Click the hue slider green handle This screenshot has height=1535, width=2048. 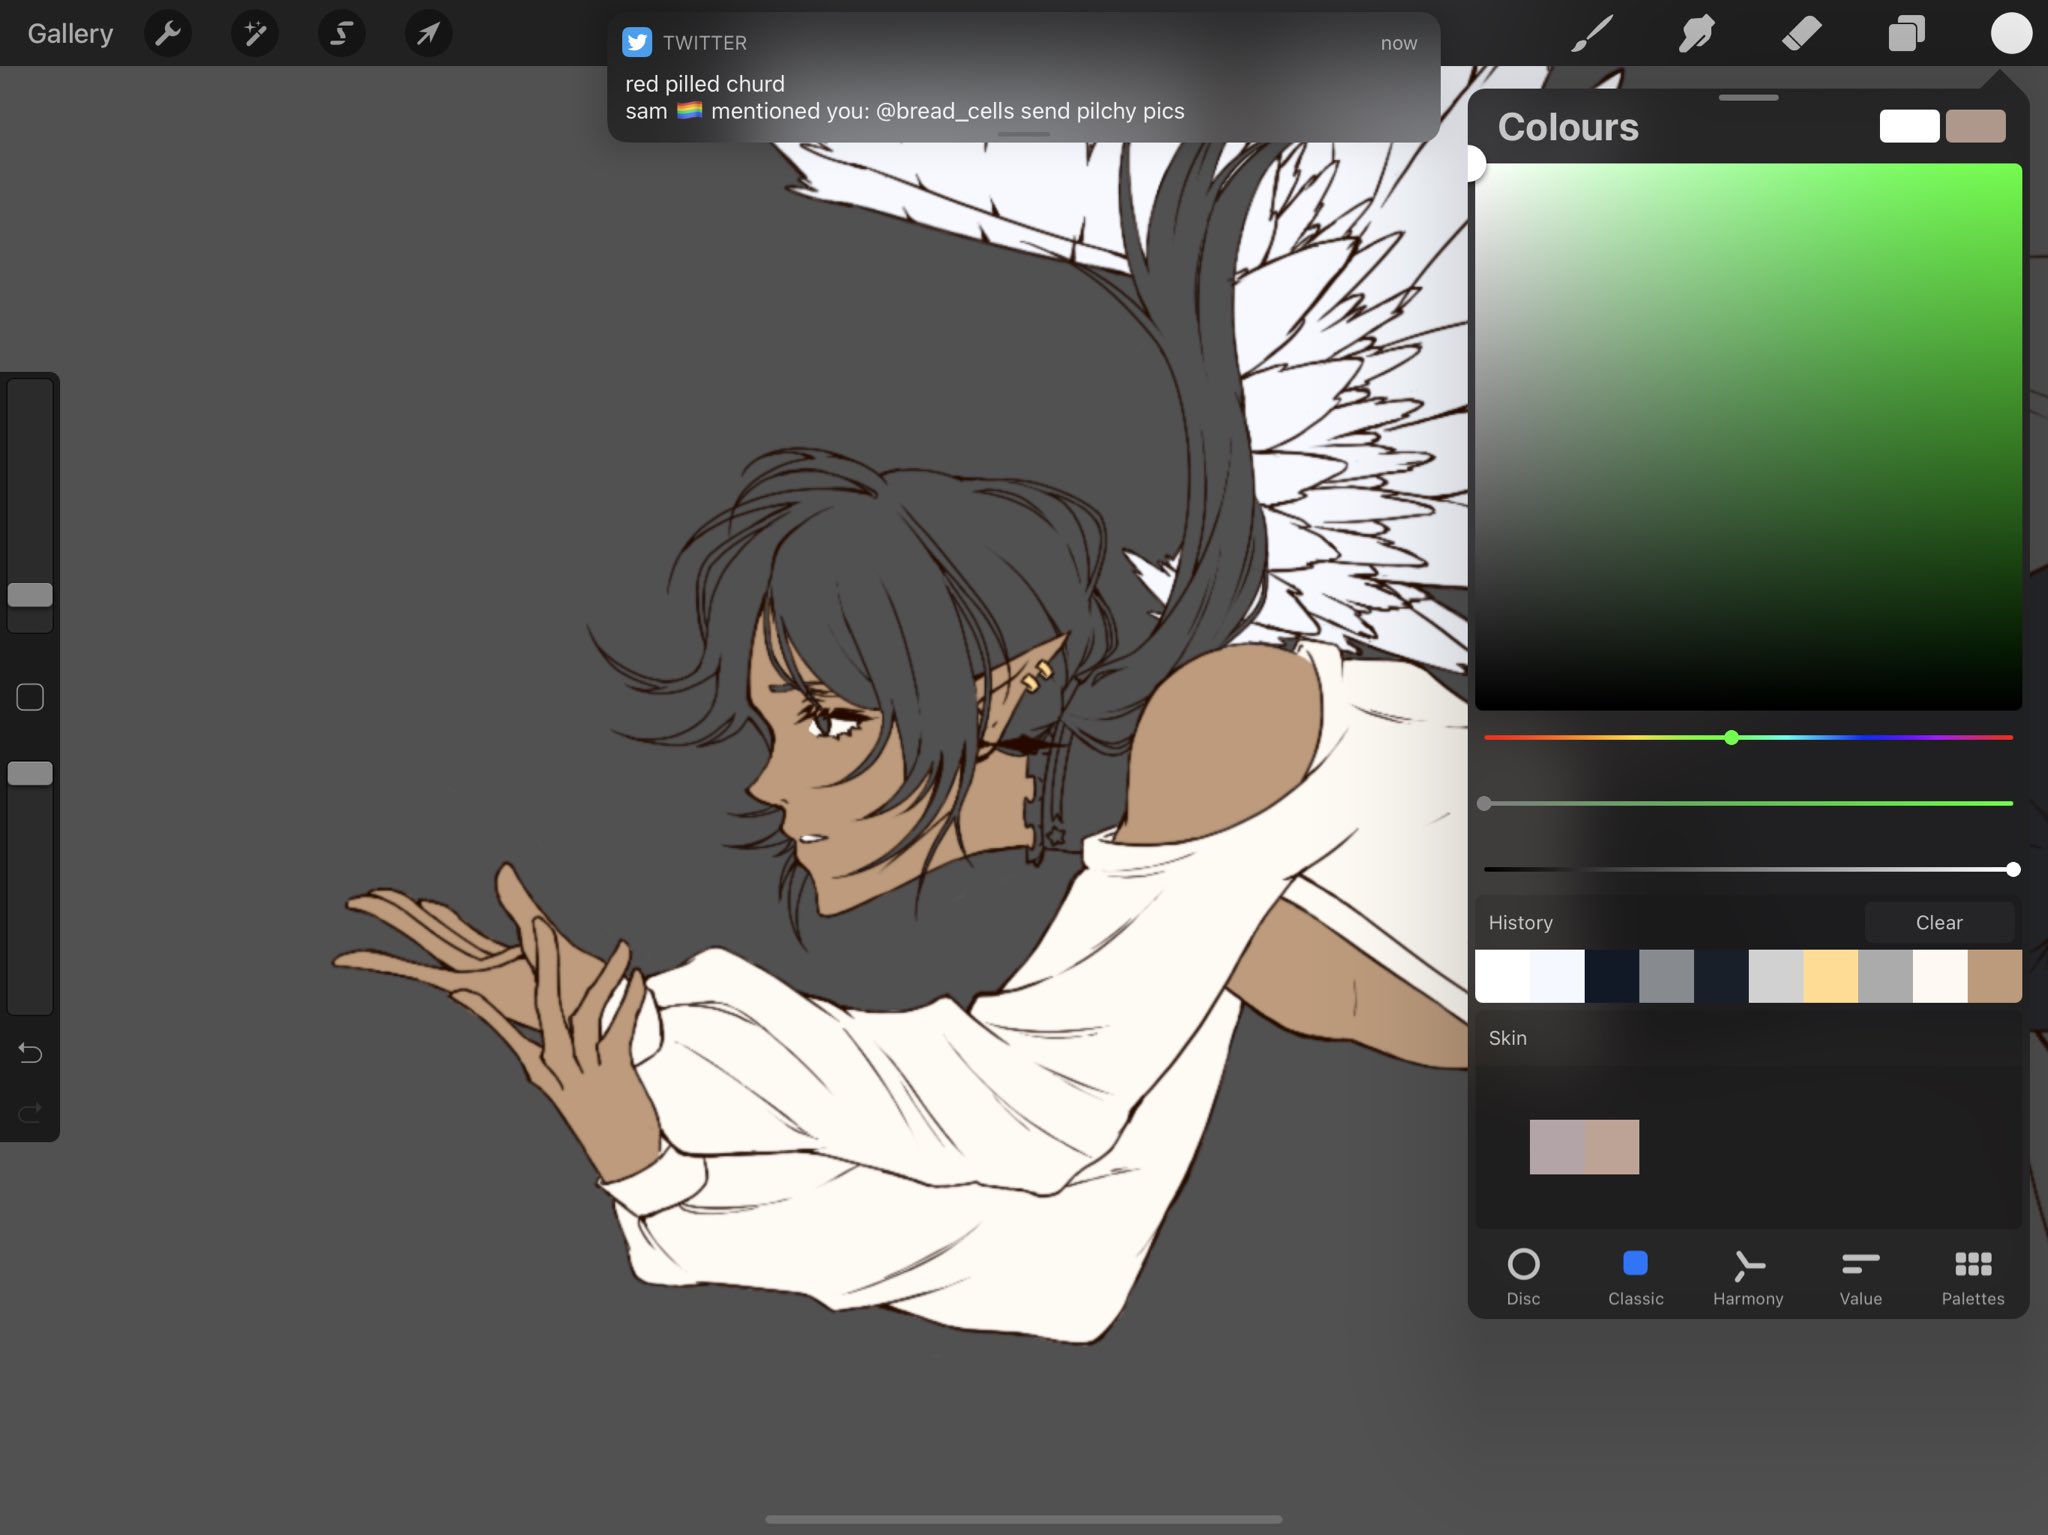[1731, 738]
